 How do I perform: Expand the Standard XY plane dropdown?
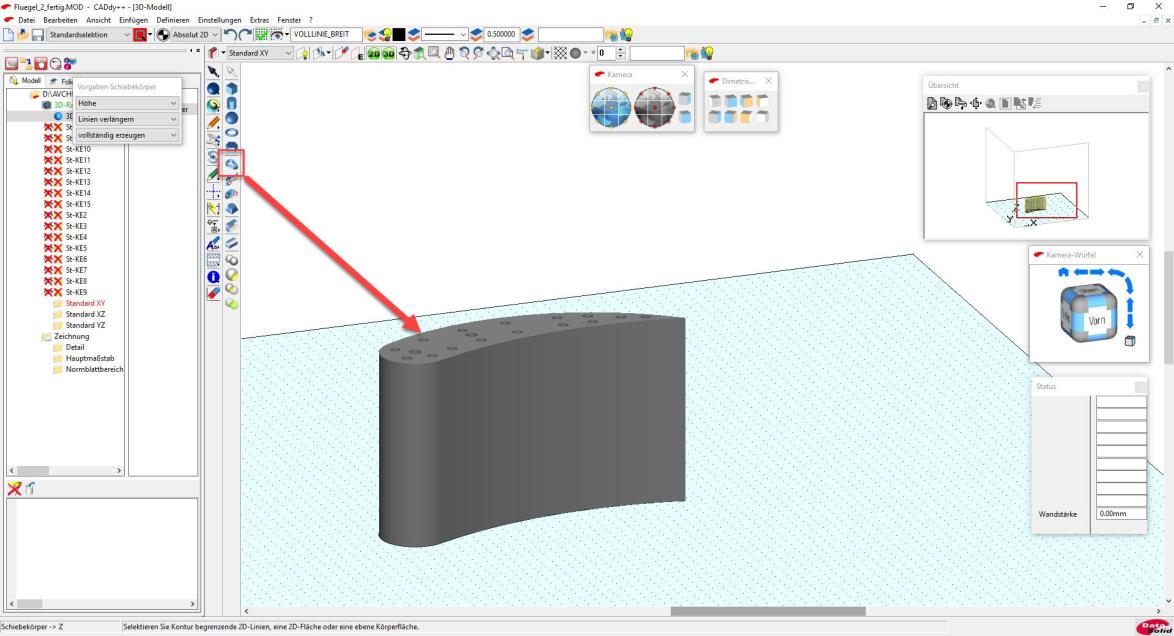click(289, 53)
